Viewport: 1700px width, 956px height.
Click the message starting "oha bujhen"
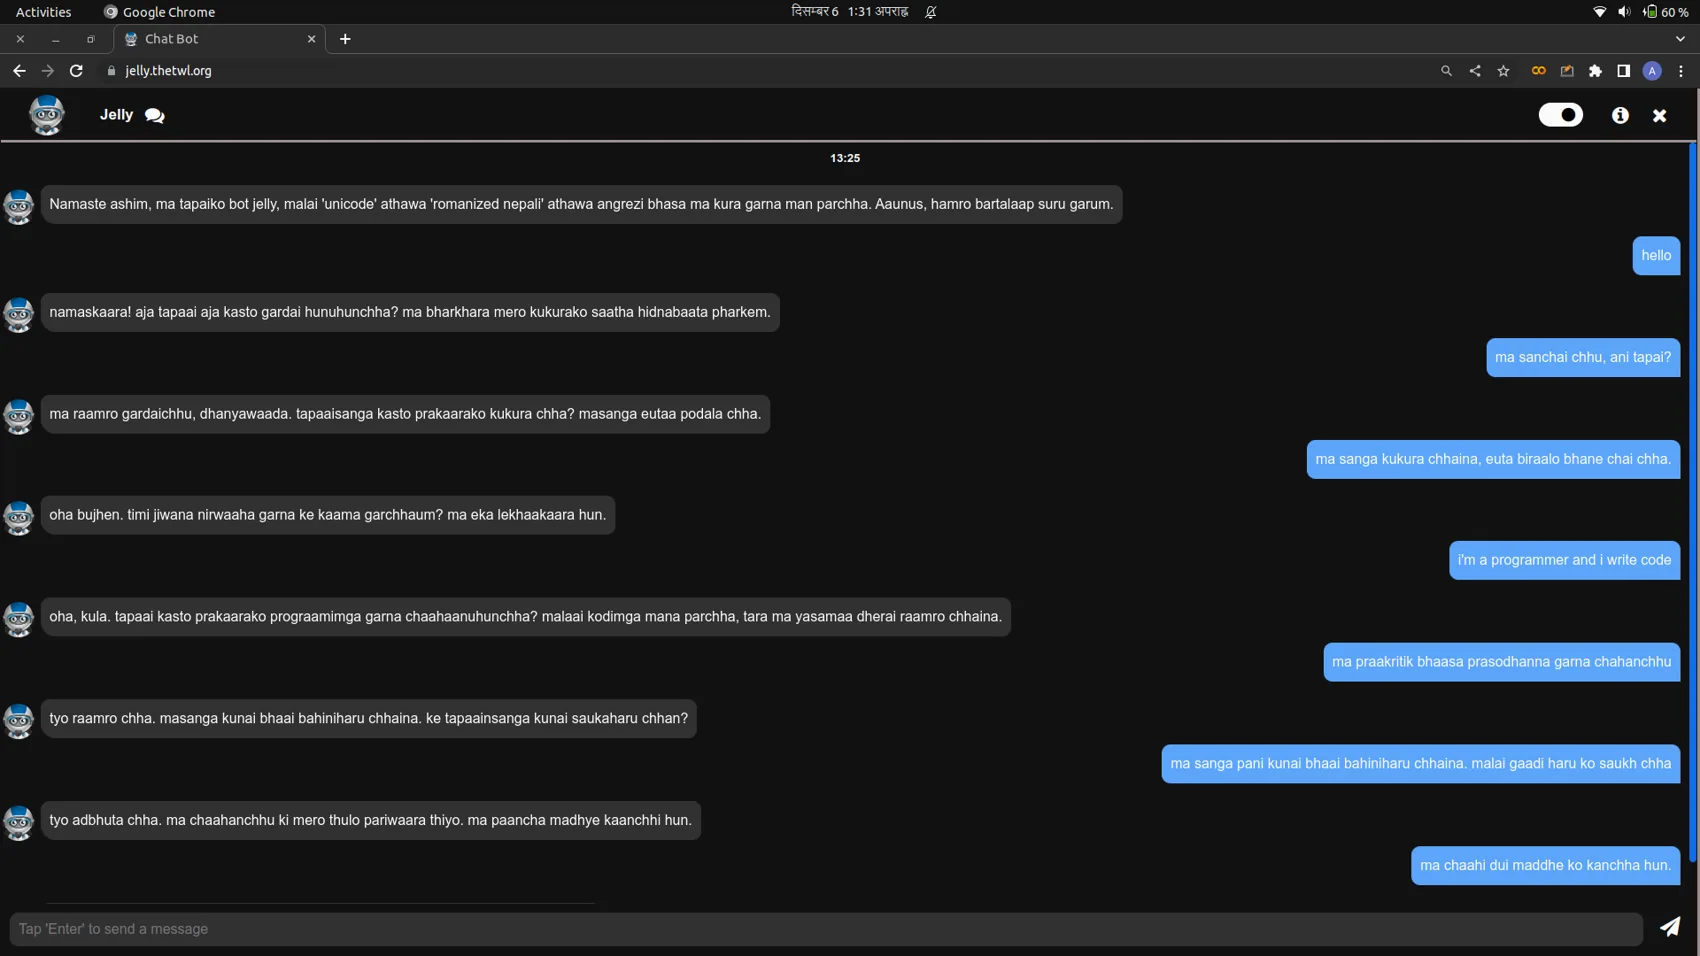[x=327, y=515]
